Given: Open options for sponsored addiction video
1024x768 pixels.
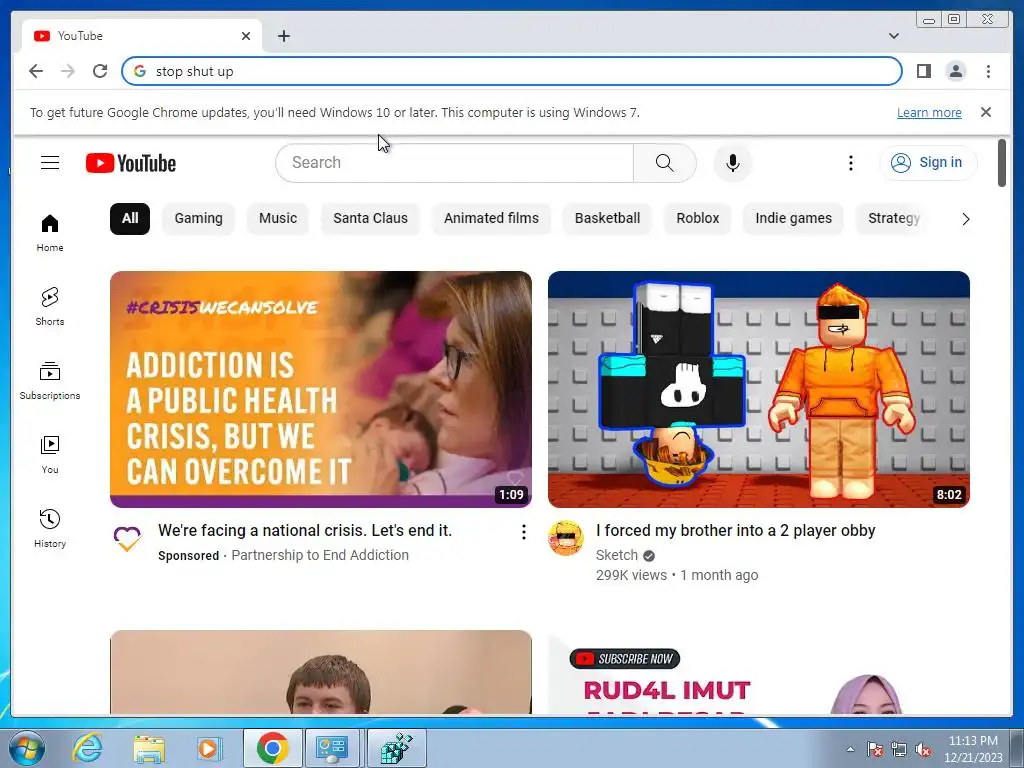Looking at the screenshot, I should [523, 532].
